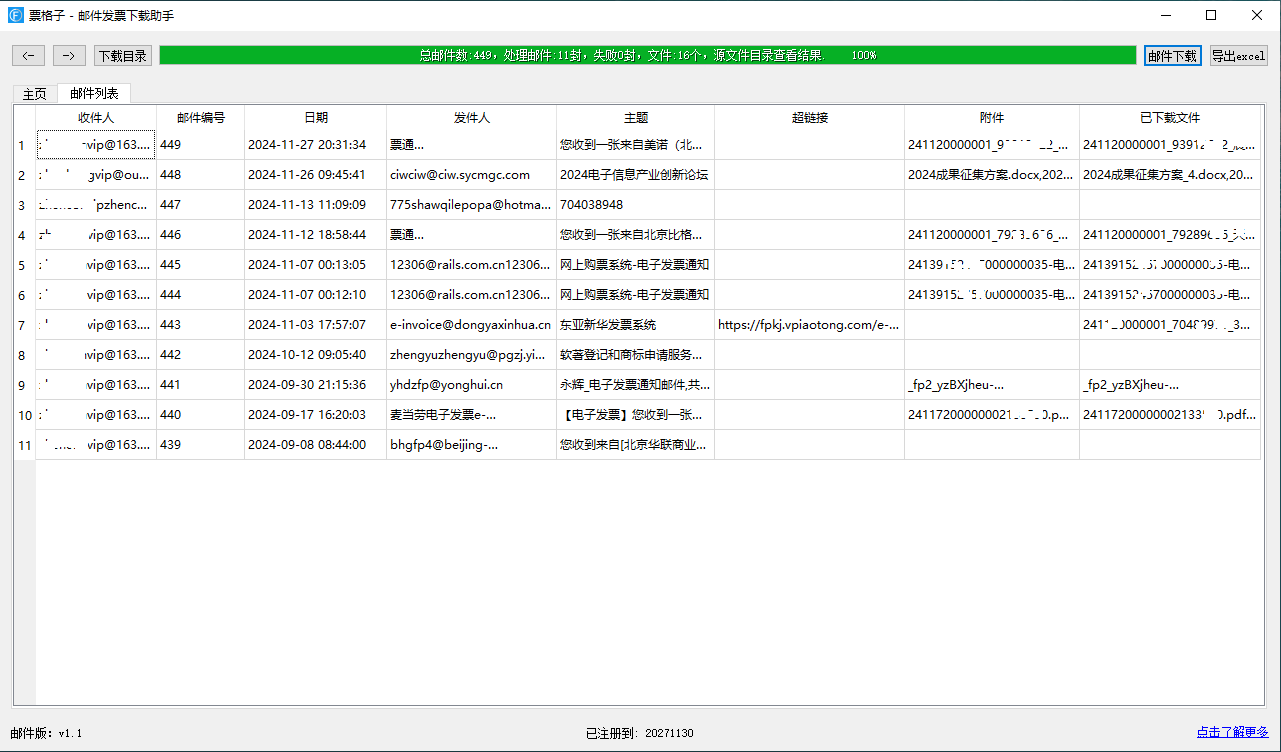
Task: Click subject 2024电子信息产业创新论坛
Action: [635, 175]
